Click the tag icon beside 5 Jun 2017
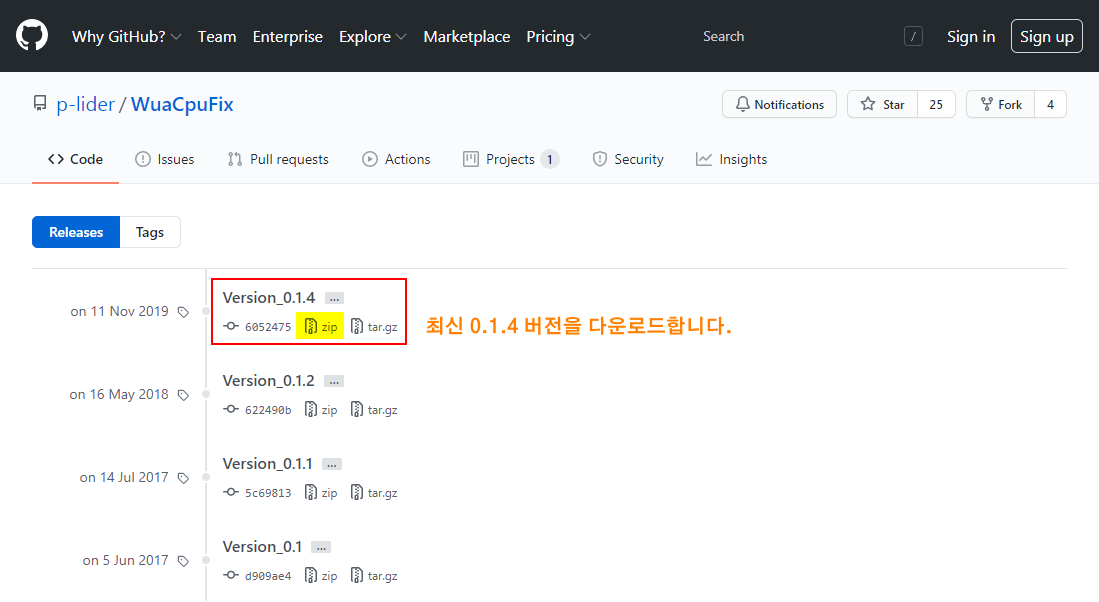The width and height of the screenshot is (1099, 602). (184, 561)
